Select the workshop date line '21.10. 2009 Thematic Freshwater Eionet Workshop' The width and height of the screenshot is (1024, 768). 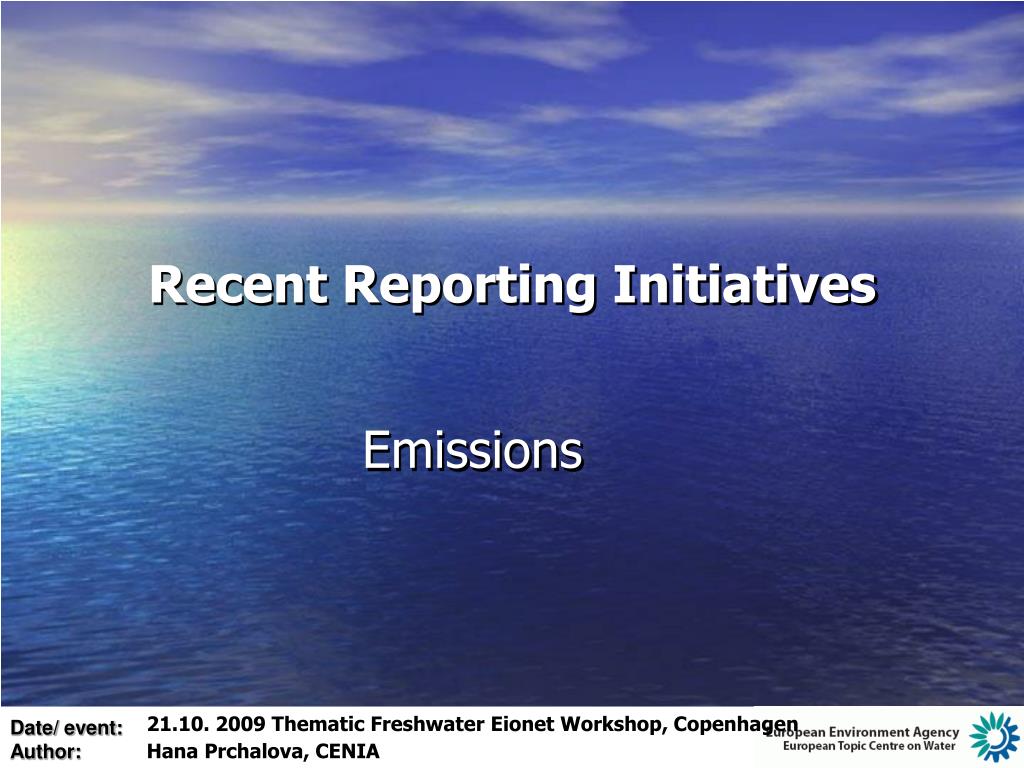tap(406, 724)
